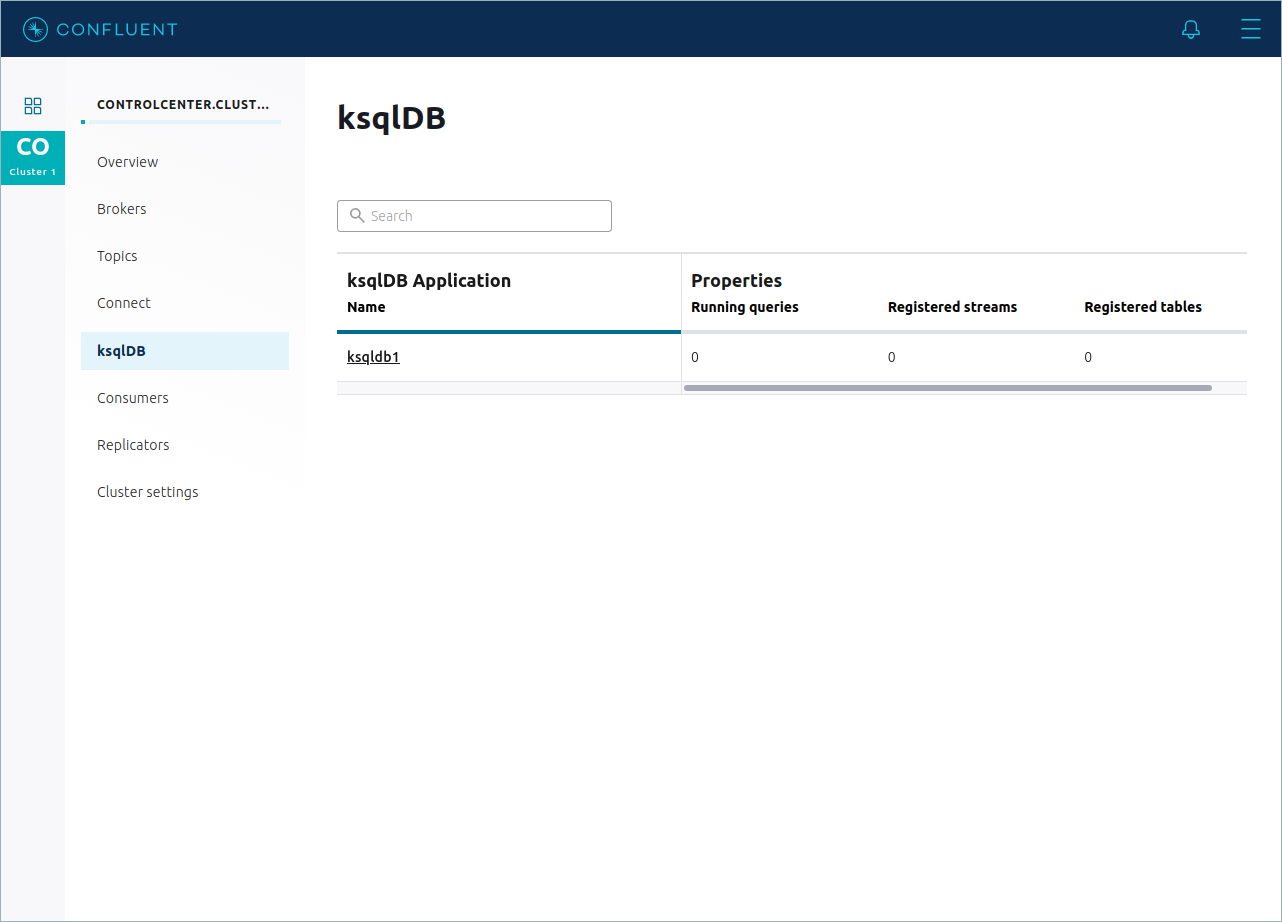
Task: Select ksqlDB in the sidebar
Action: [185, 351]
